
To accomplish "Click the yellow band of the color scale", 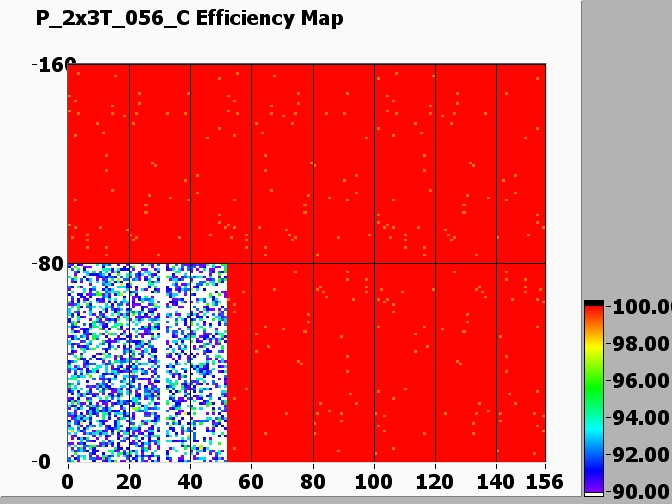I will (594, 347).
